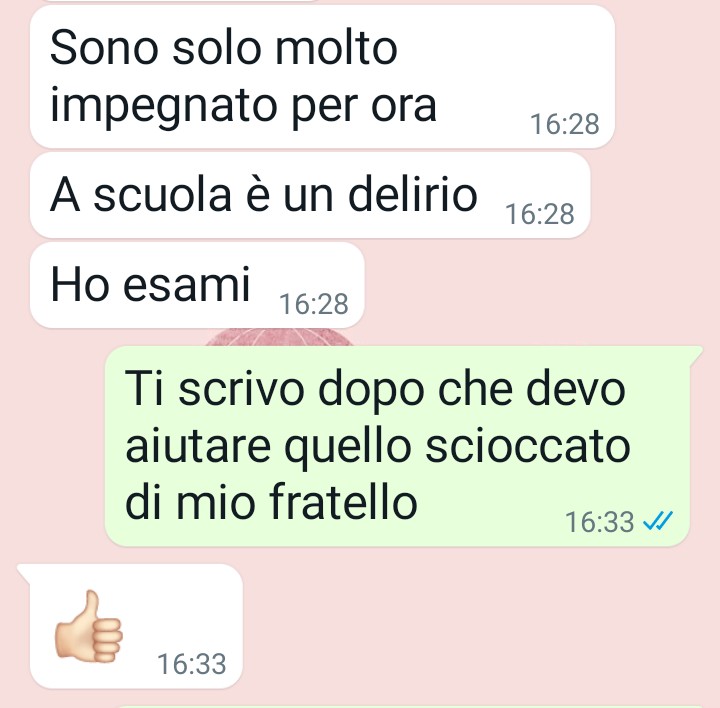Tap the pink chat wallpaper doodle
This screenshot has height=708, width=720.
[279, 337]
